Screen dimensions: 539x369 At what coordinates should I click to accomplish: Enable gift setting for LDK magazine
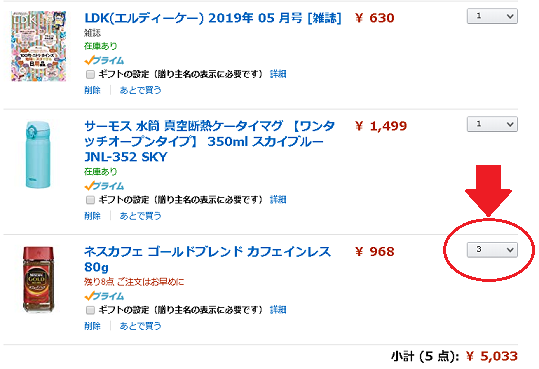coord(90,74)
